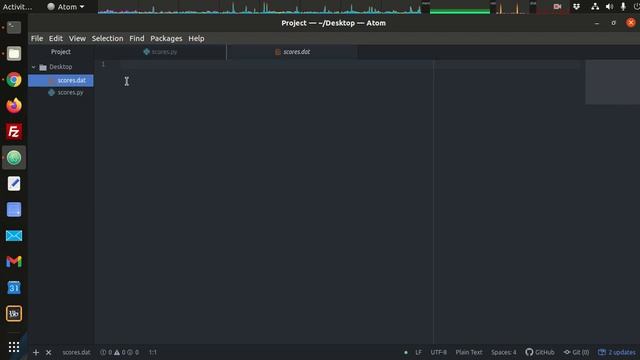Open the File menu
This screenshot has width=640, height=360.
pyautogui.click(x=37, y=38)
